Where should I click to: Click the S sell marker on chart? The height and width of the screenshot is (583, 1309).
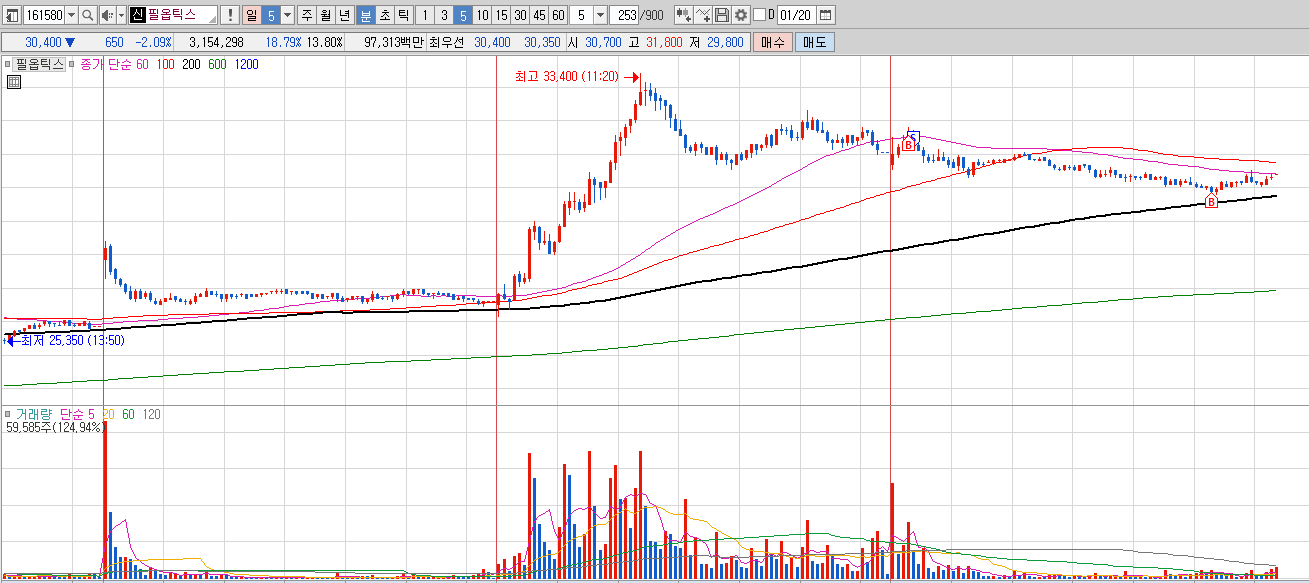point(912,136)
